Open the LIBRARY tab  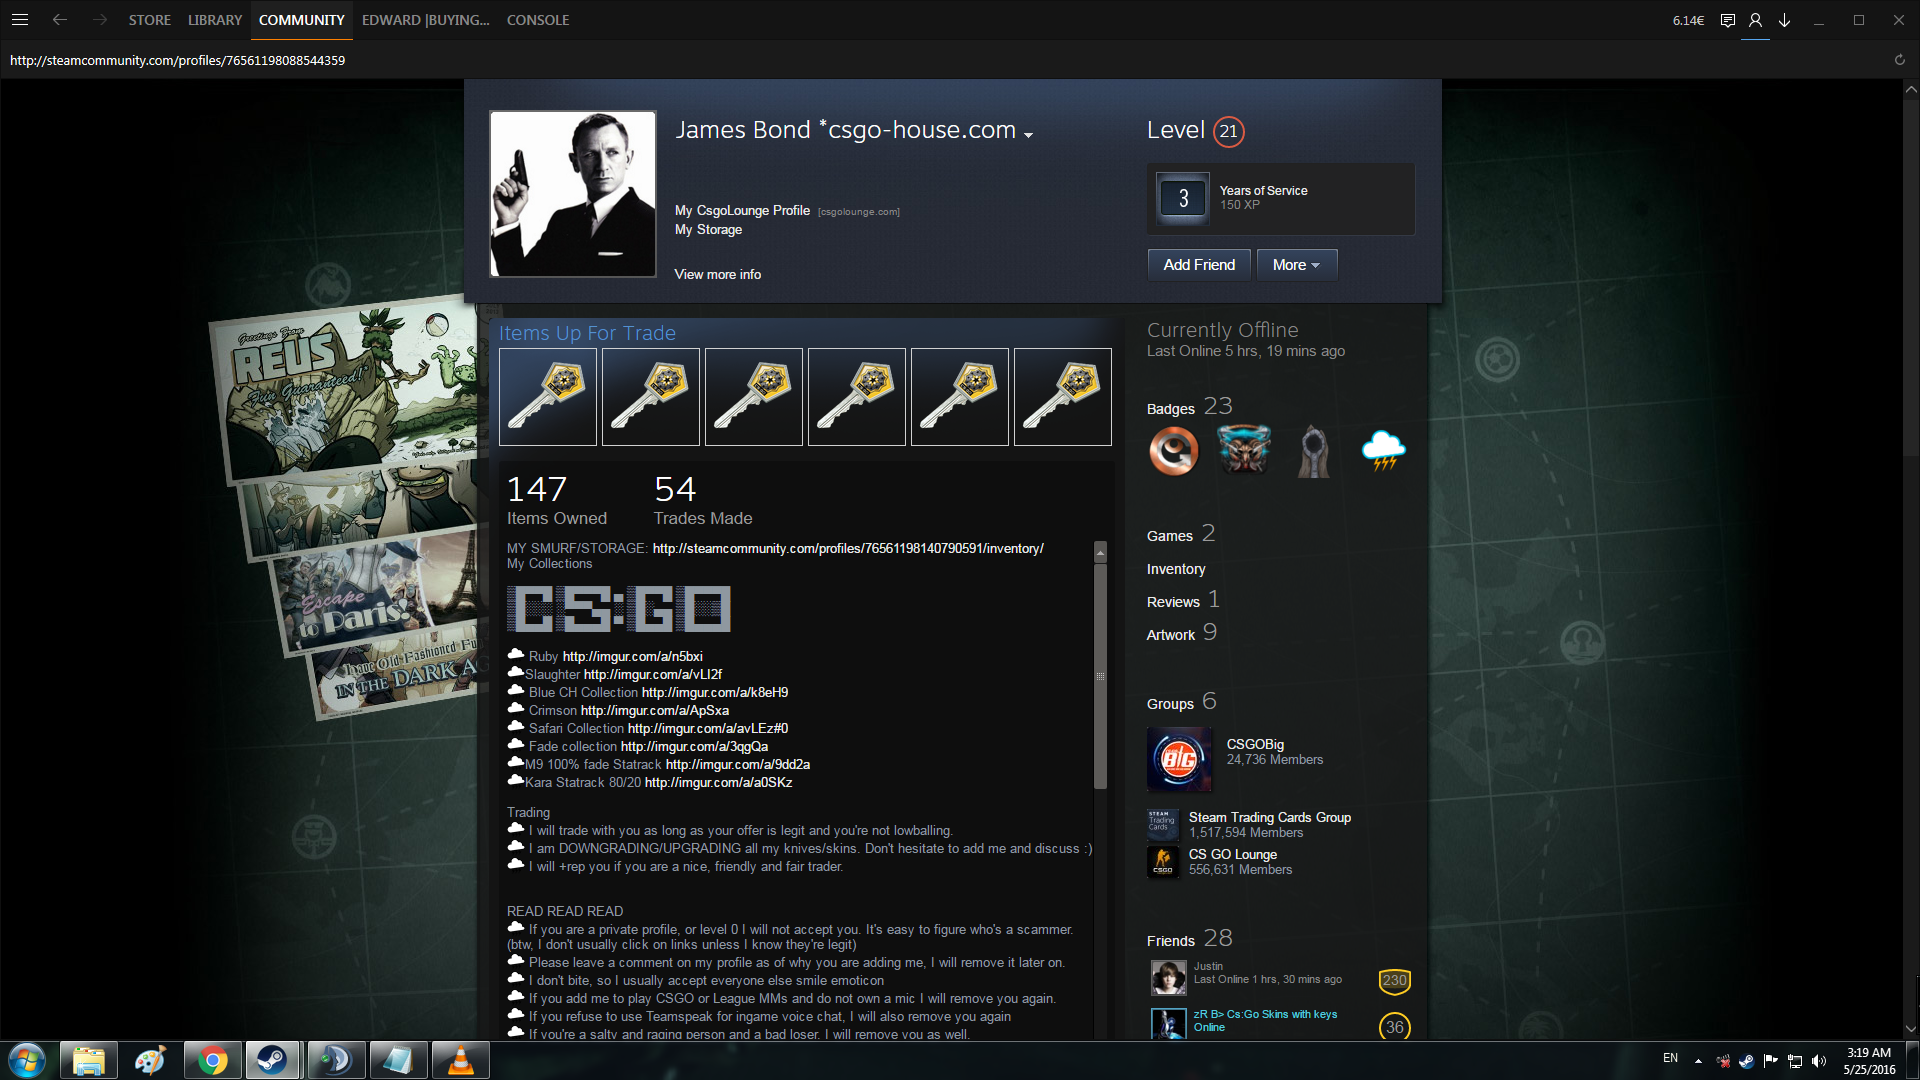coord(215,20)
